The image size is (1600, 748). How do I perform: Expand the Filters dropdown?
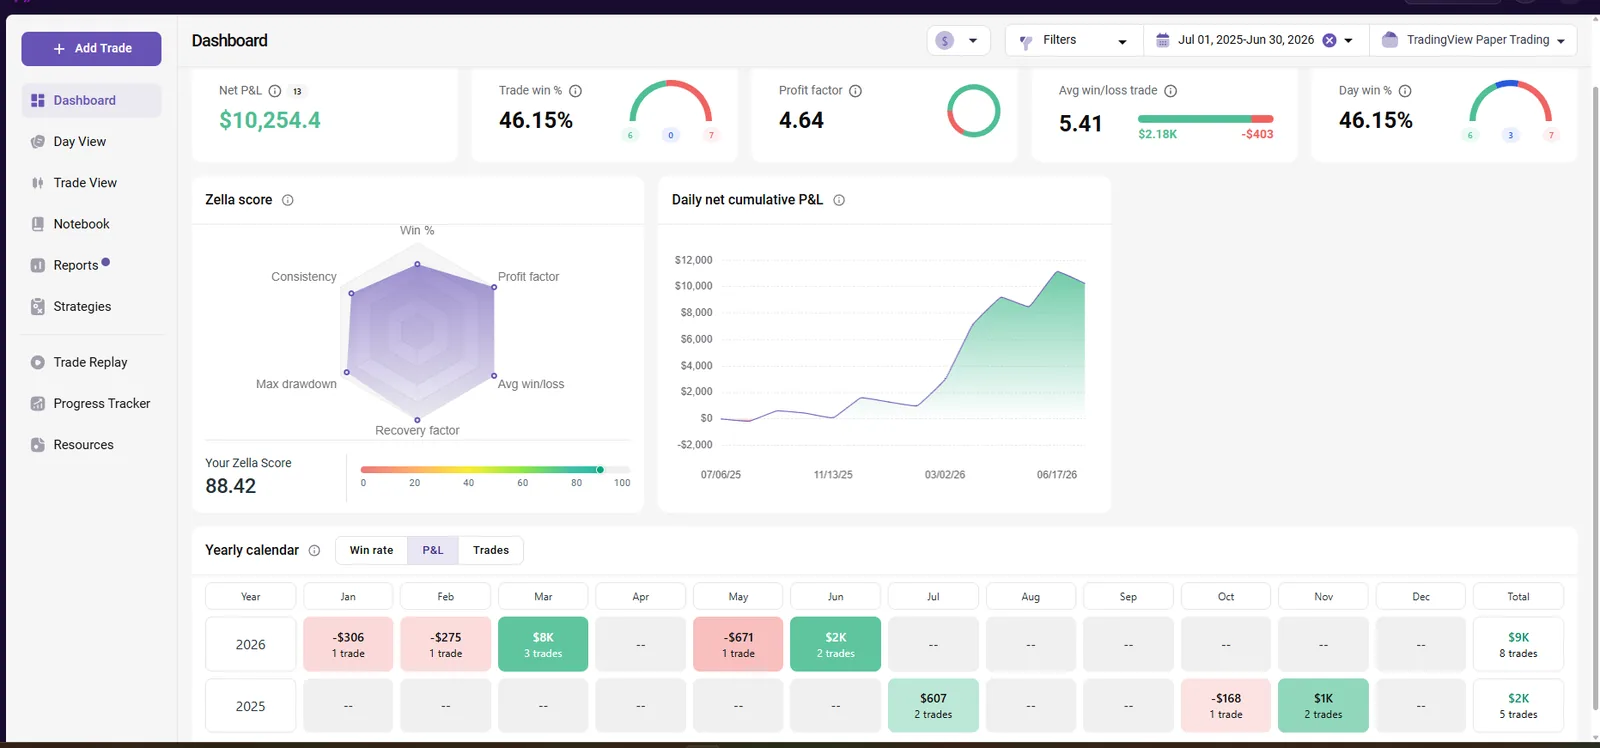(x=1073, y=41)
